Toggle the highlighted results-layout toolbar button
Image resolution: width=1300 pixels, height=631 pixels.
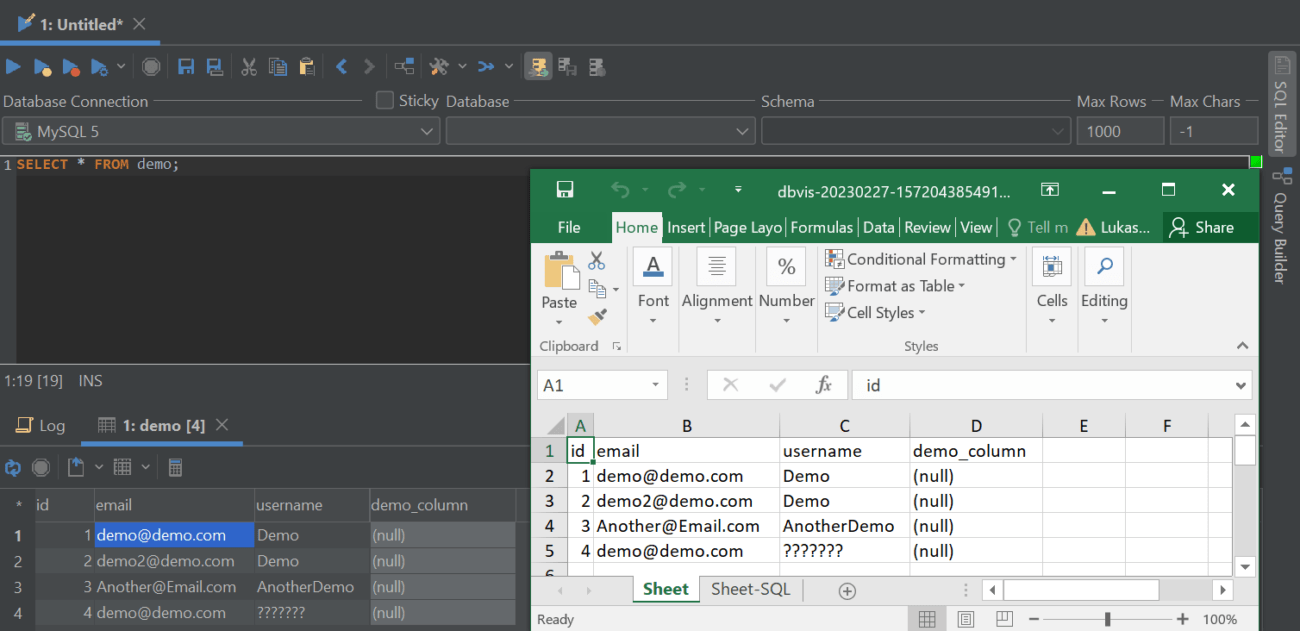point(539,66)
